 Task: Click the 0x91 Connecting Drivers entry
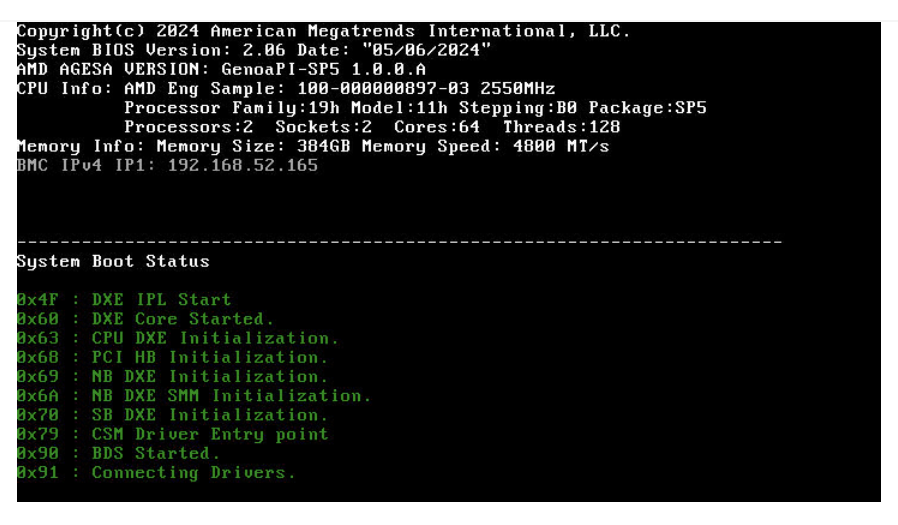[x=156, y=472]
